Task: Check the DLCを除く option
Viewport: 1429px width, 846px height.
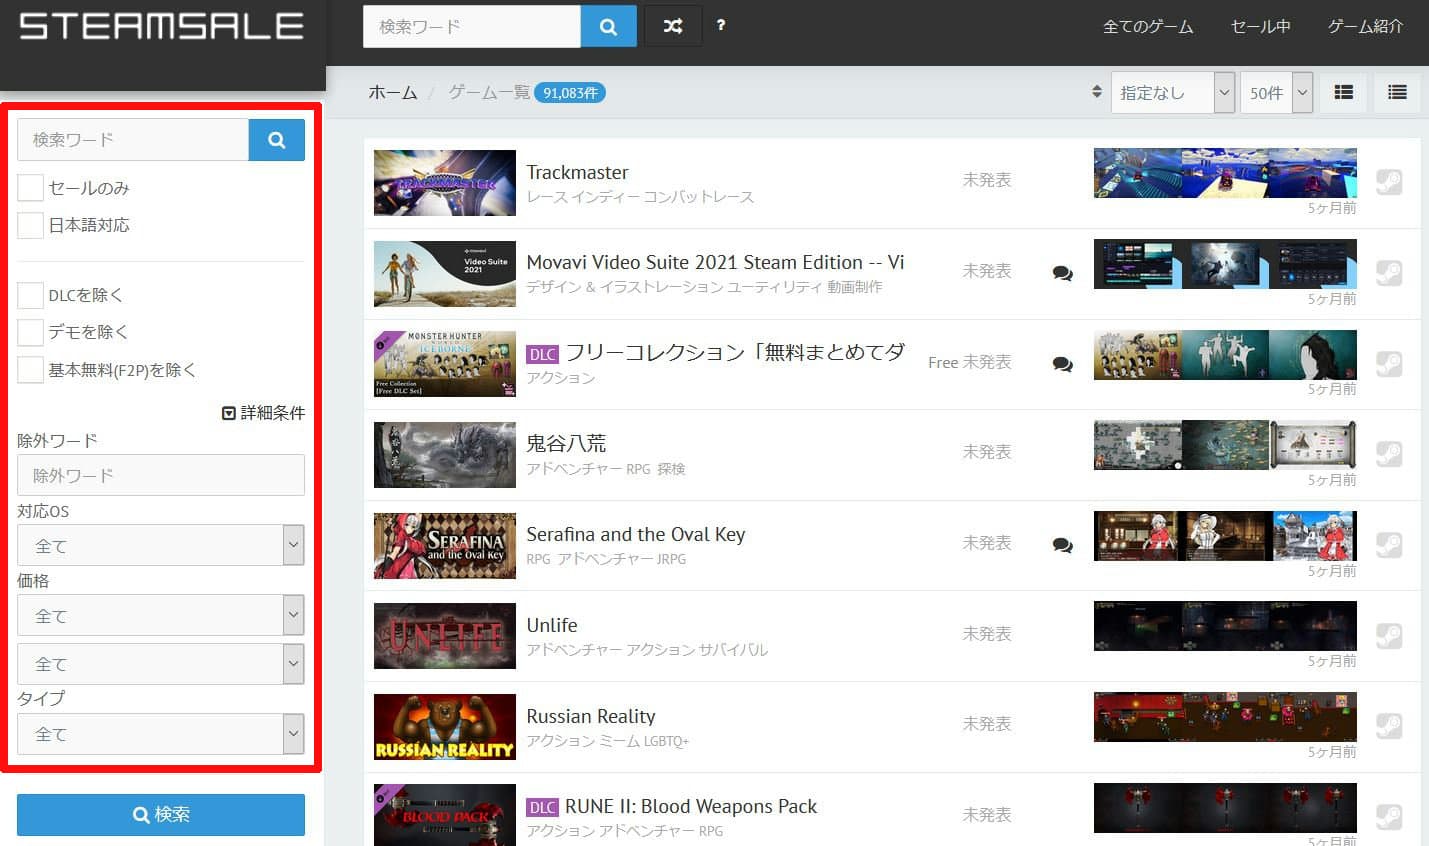Action: click(x=30, y=295)
